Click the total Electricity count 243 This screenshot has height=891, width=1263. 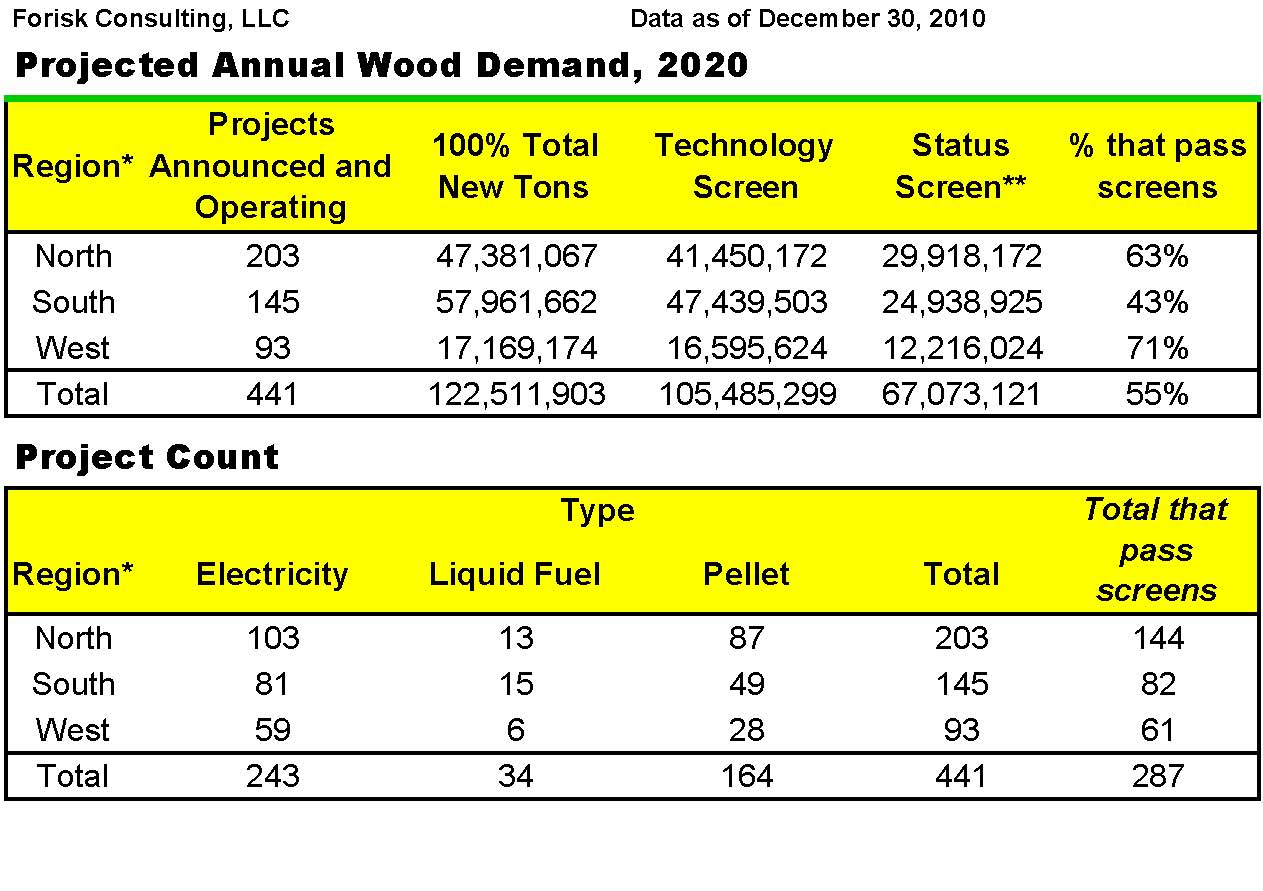click(x=273, y=777)
